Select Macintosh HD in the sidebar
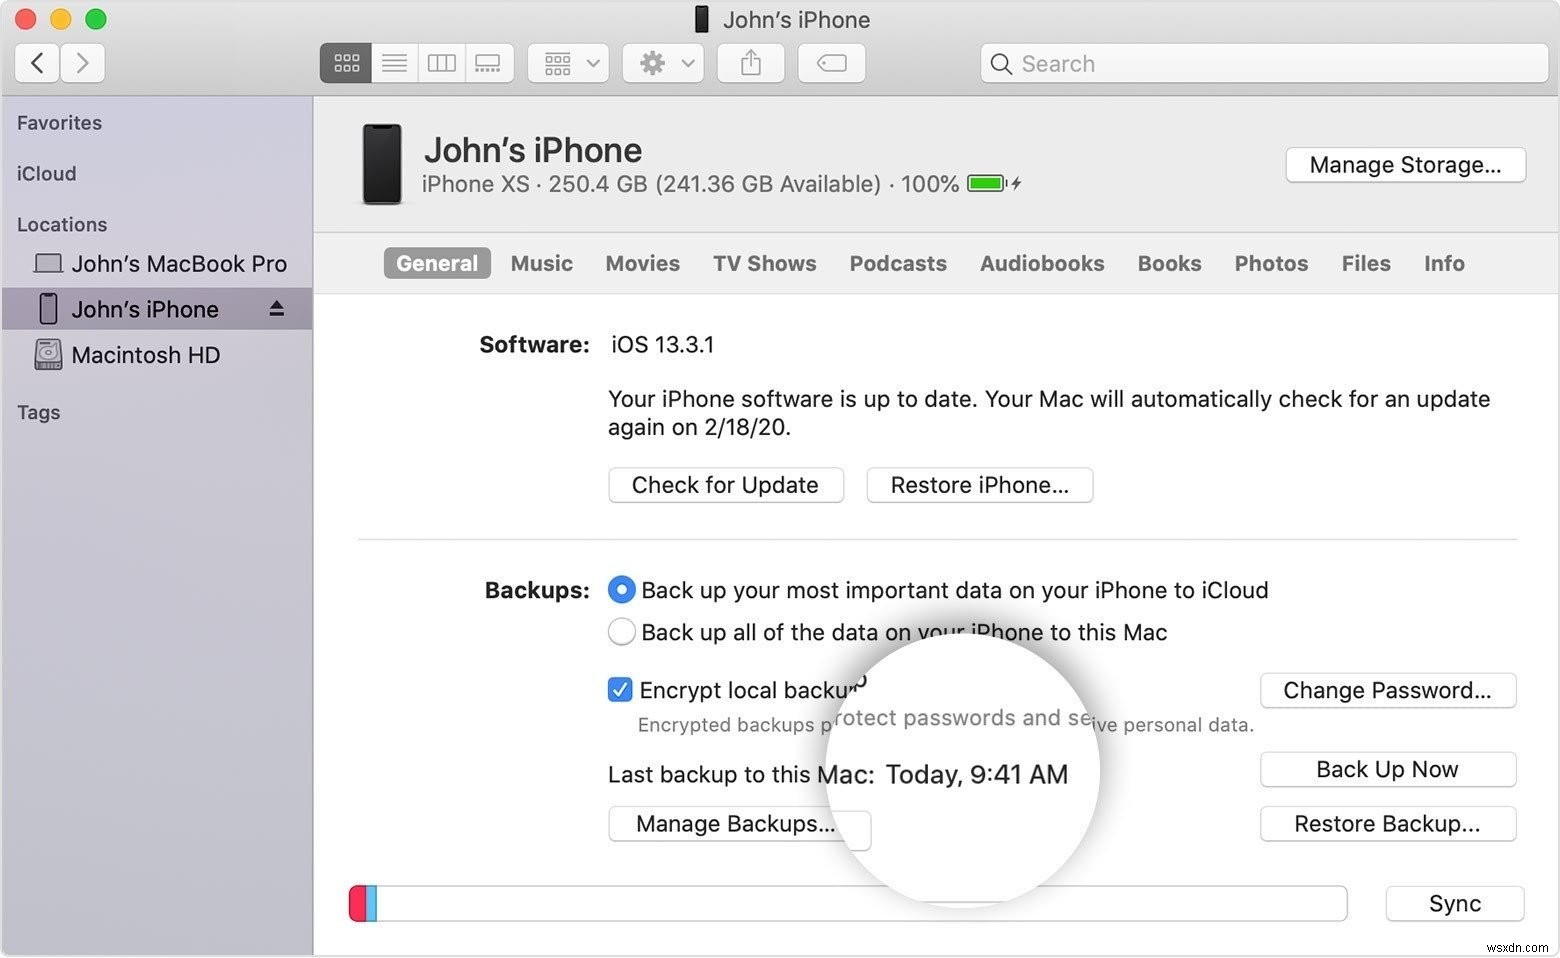1560x958 pixels. (144, 355)
